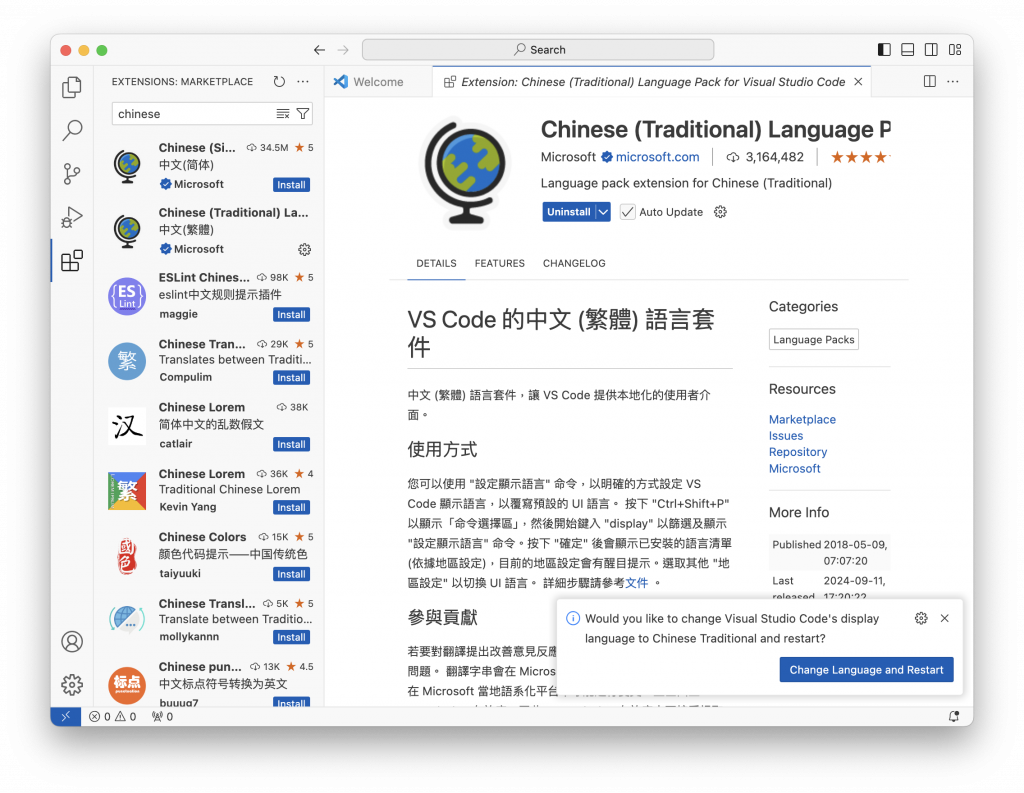Viewport: 1024px width, 793px height.
Task: Switch to the FEATURES tab
Action: [x=500, y=263]
